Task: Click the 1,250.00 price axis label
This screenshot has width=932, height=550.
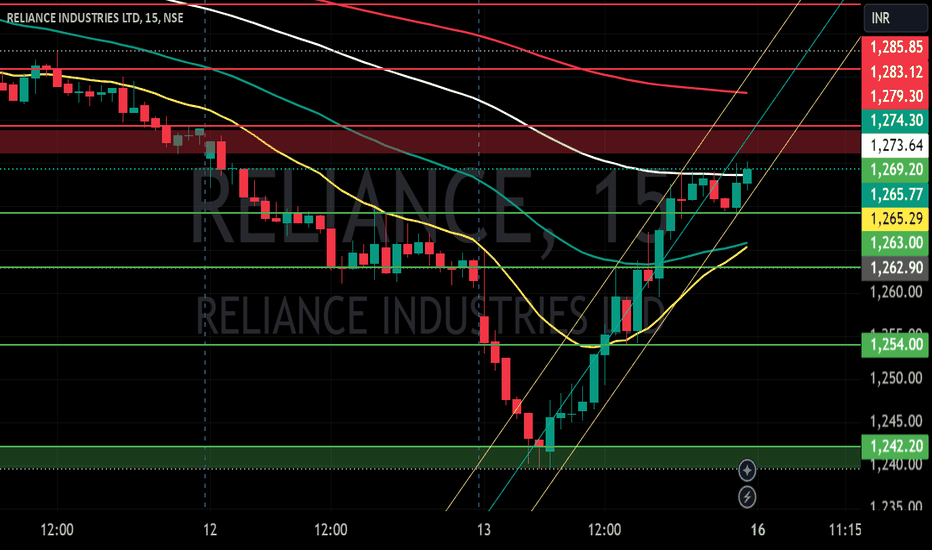Action: point(896,378)
